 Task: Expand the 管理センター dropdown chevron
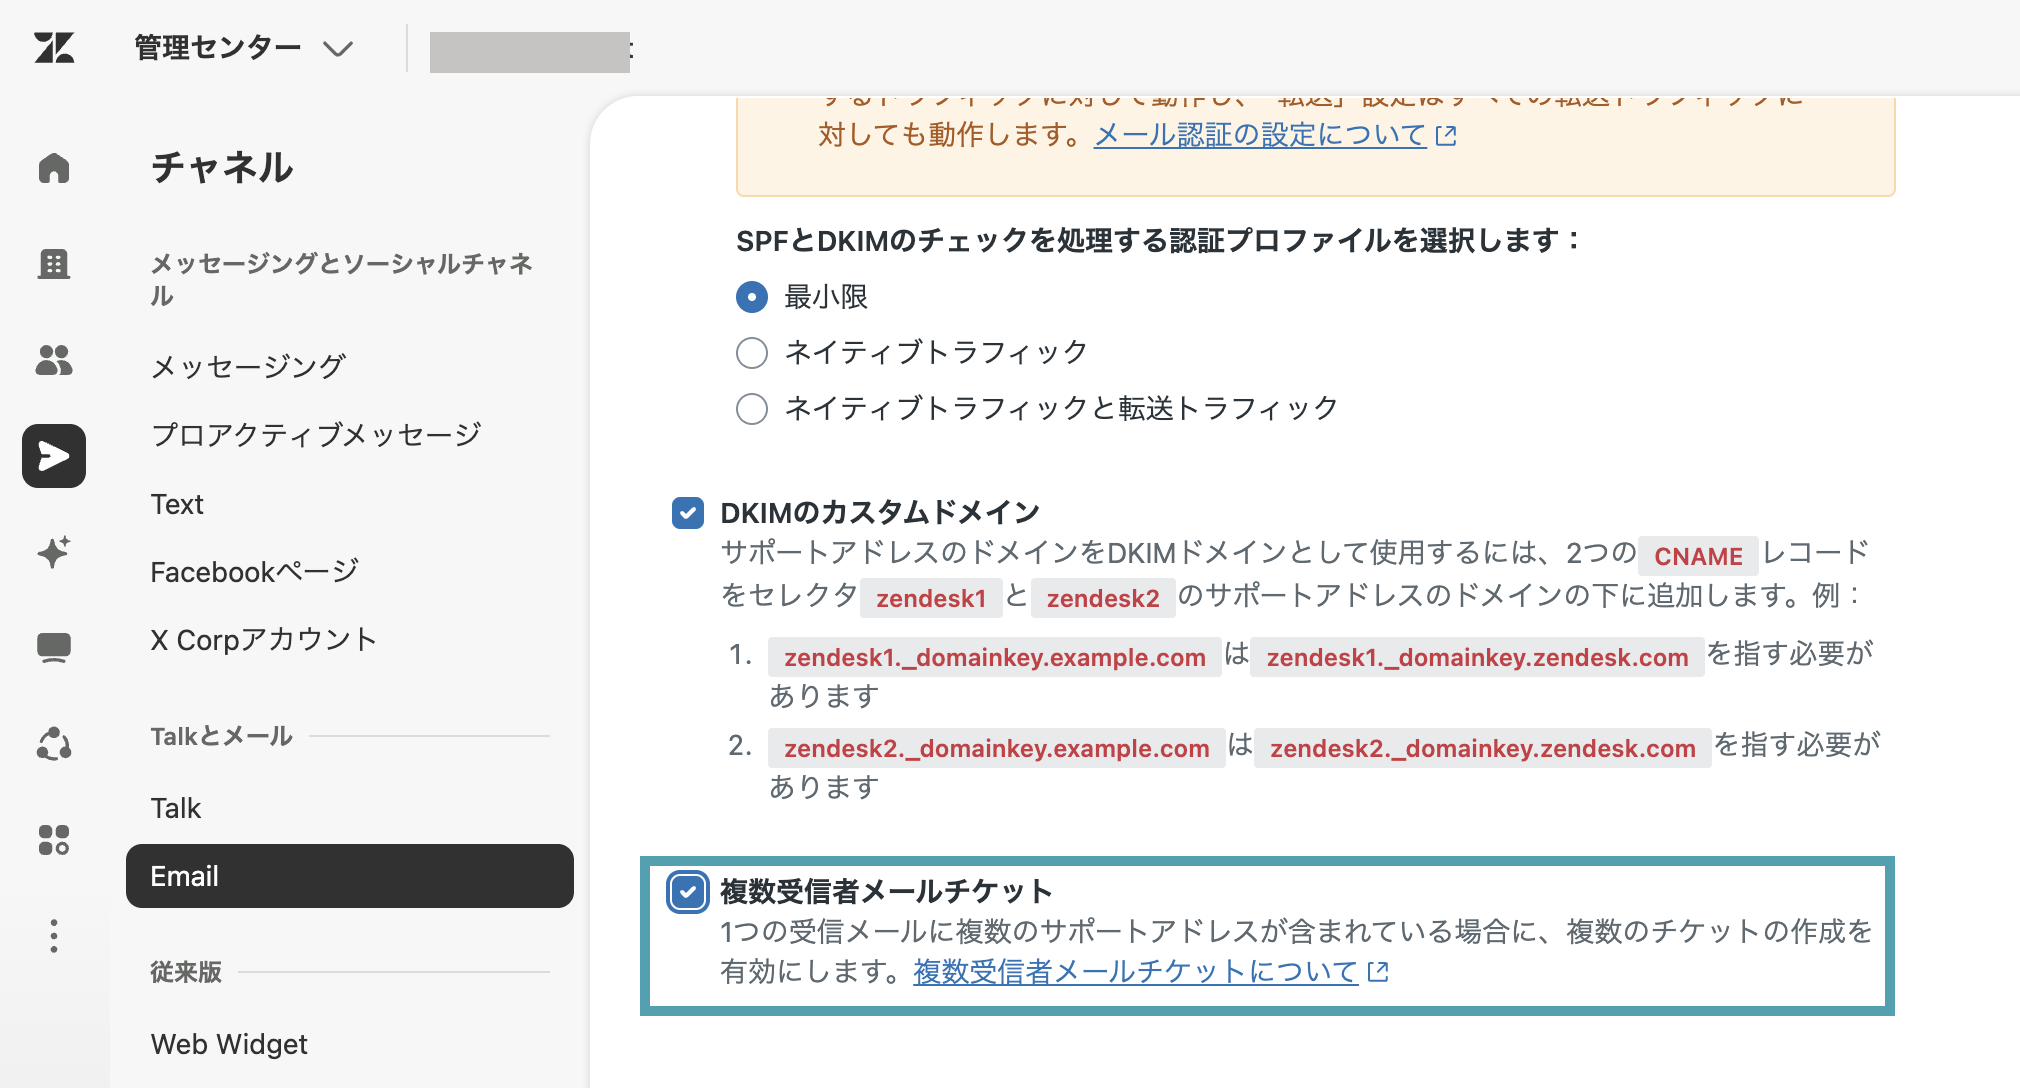point(338,48)
